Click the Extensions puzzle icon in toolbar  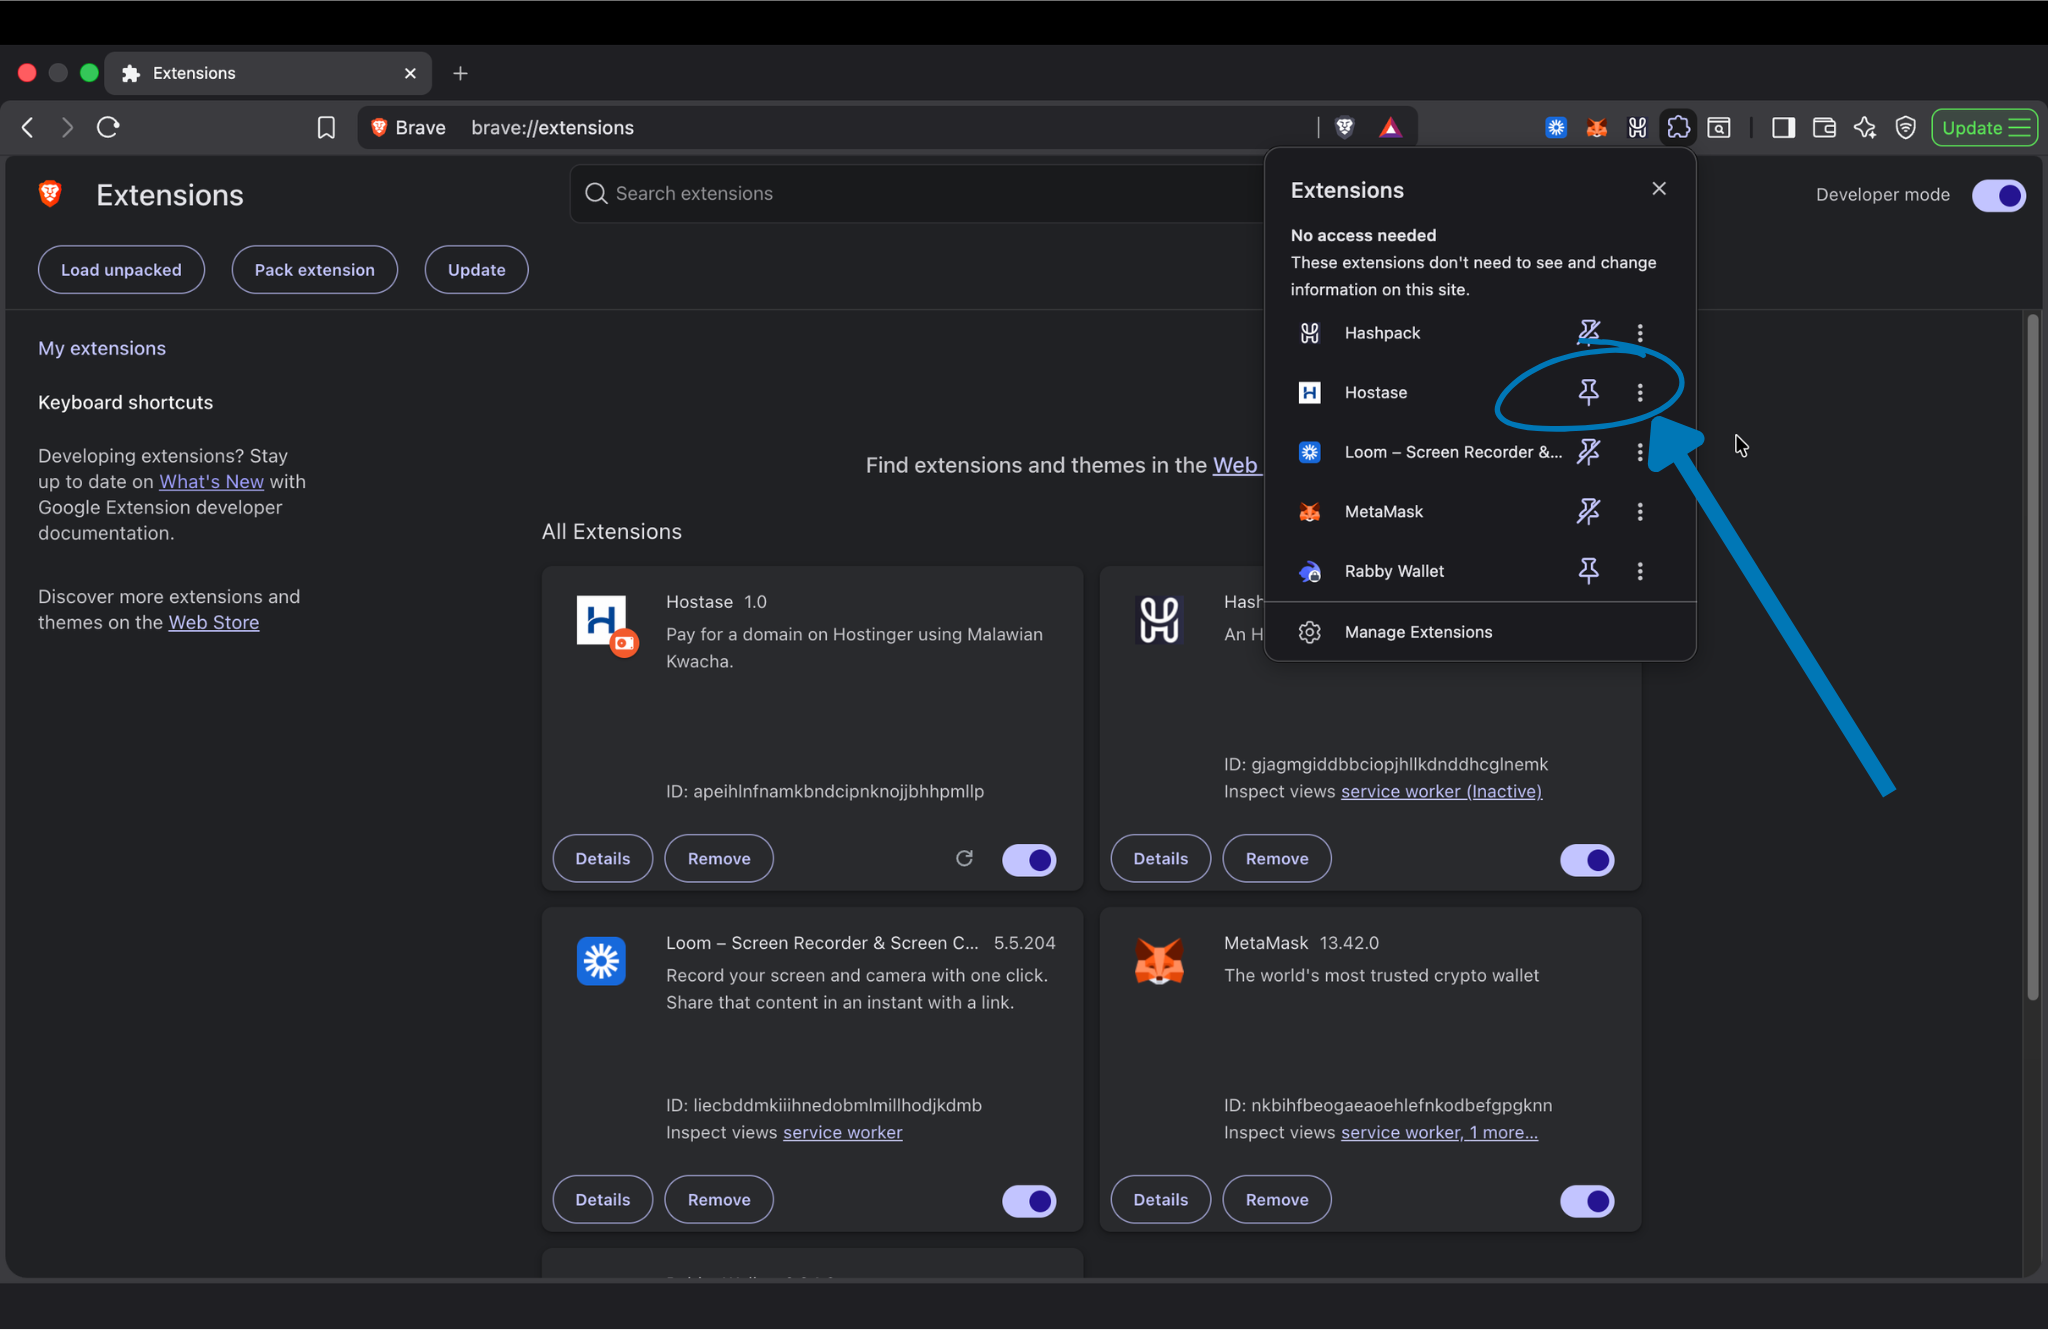(x=1678, y=127)
